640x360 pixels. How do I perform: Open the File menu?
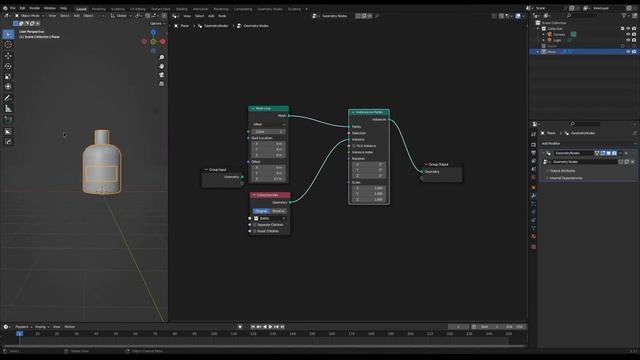[13, 8]
